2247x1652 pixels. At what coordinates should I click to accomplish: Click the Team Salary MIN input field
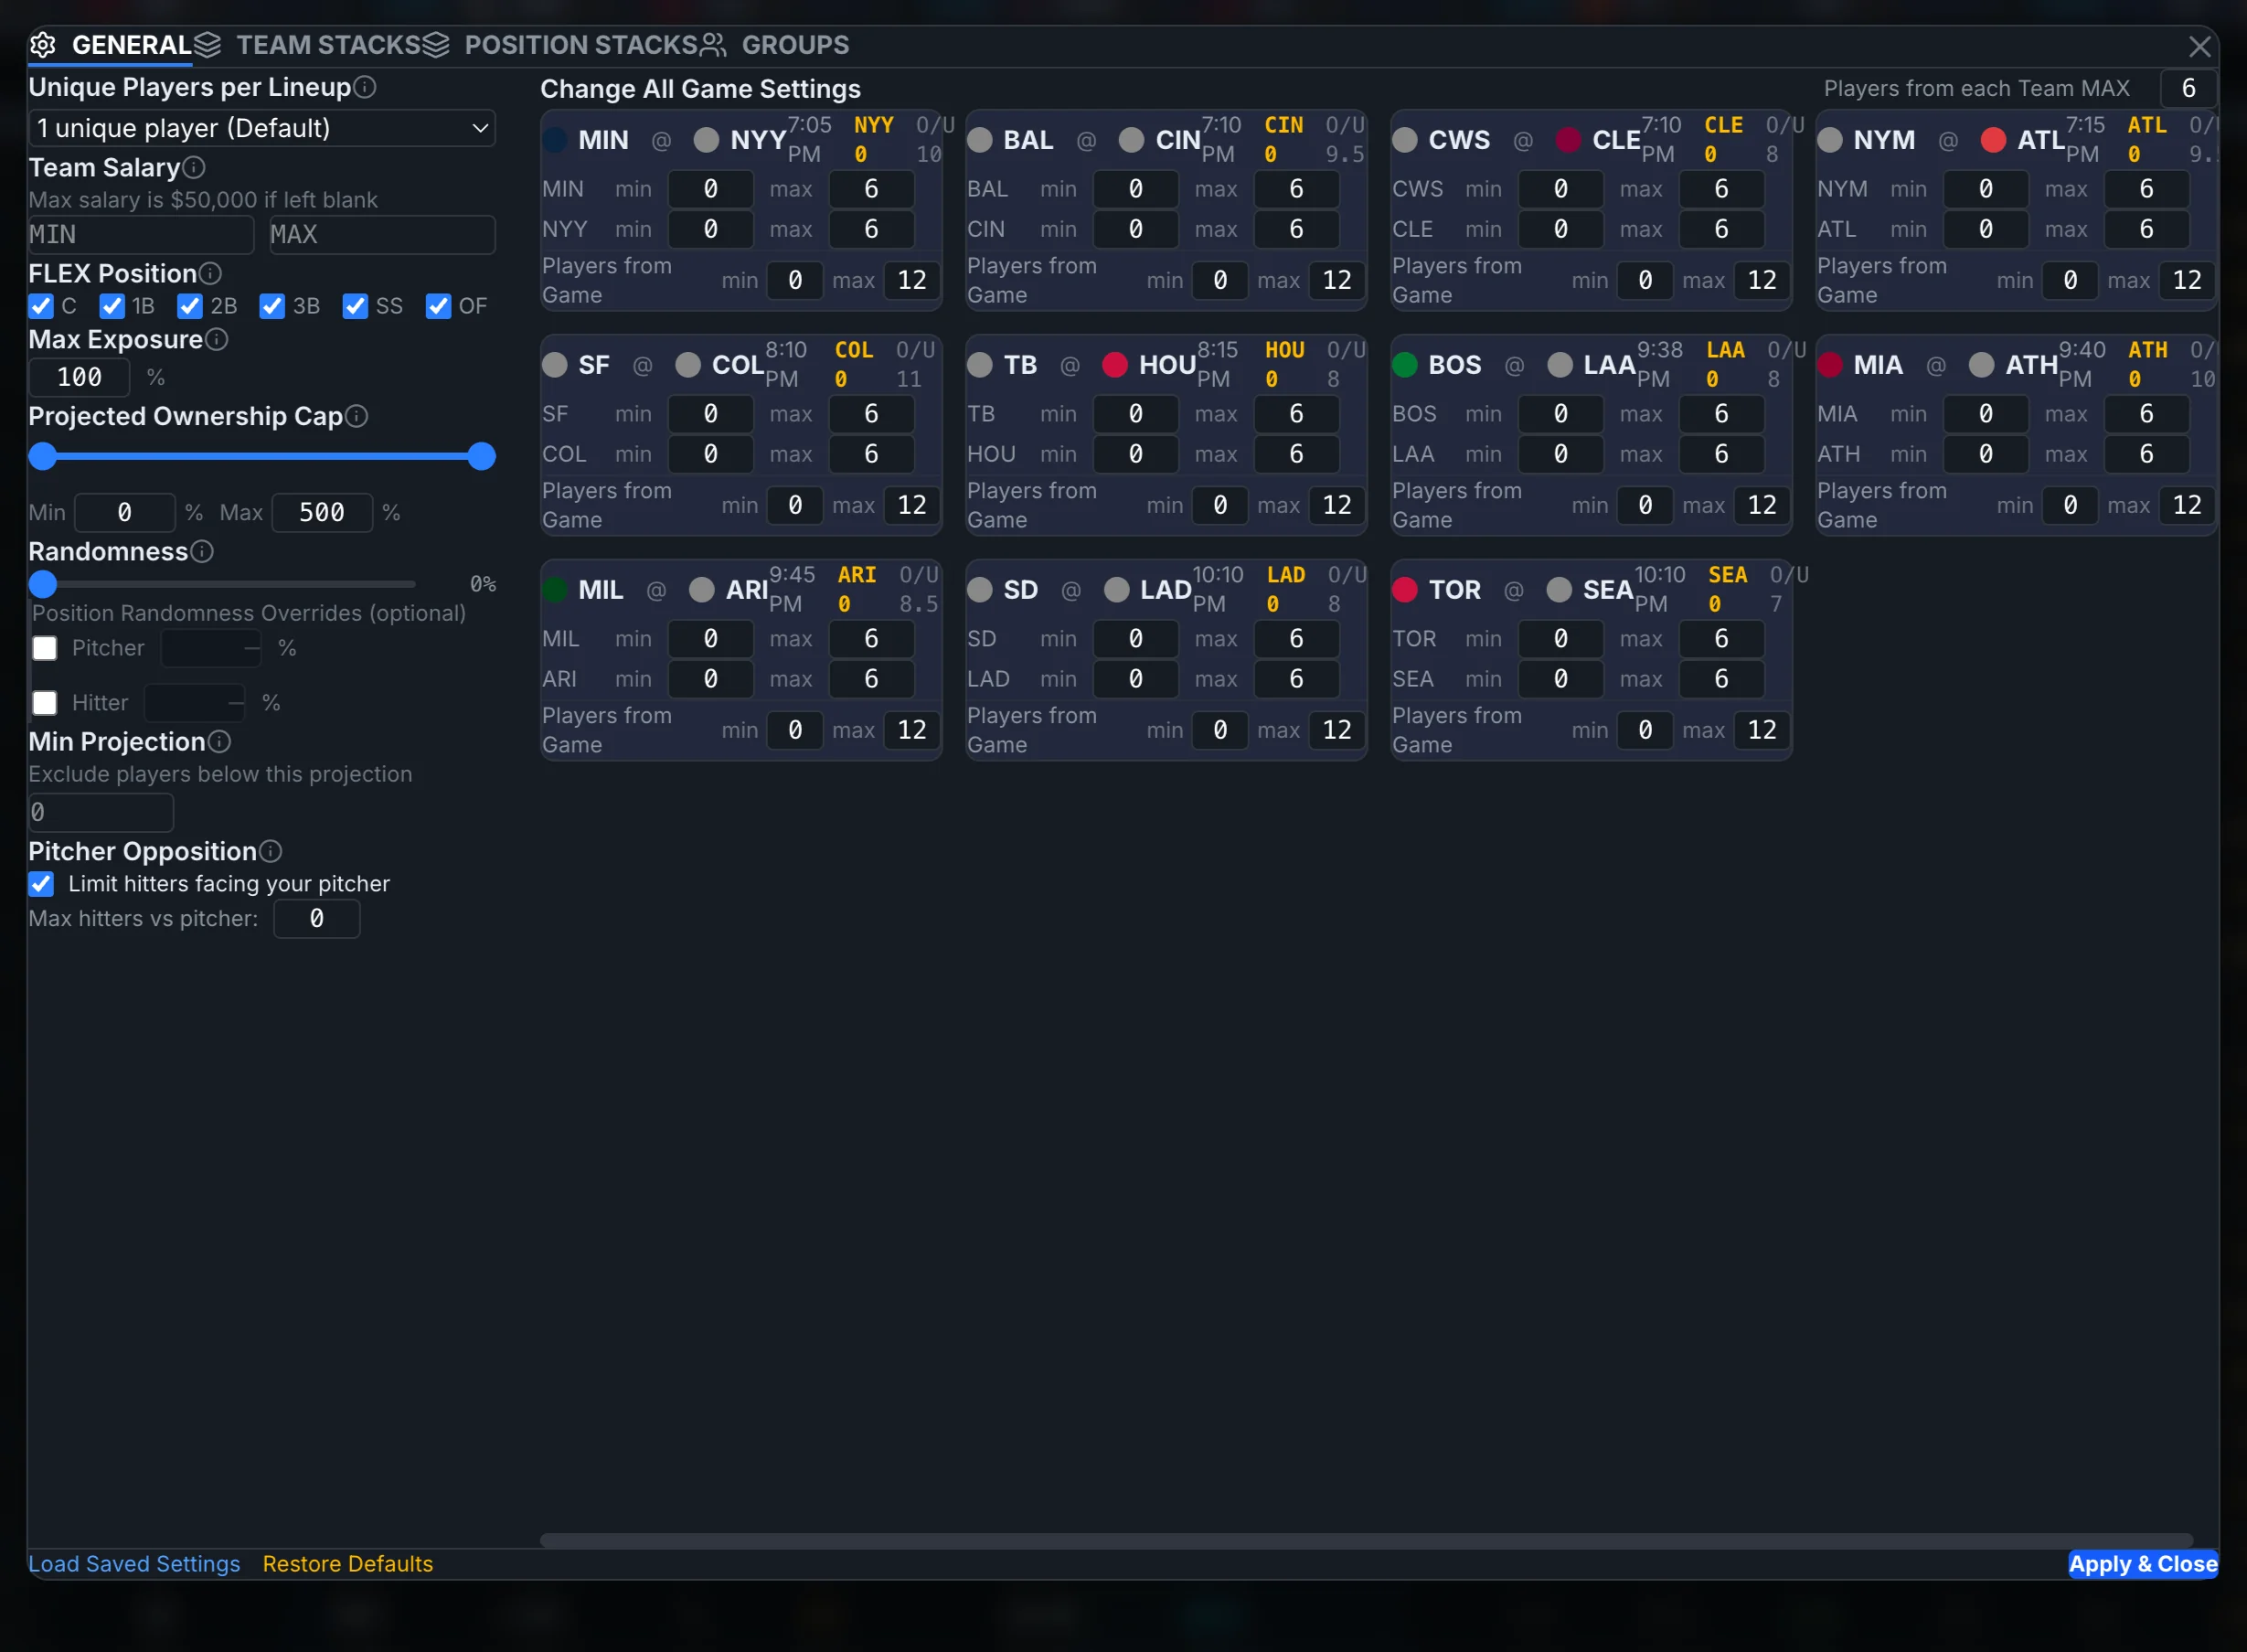pyautogui.click(x=141, y=235)
